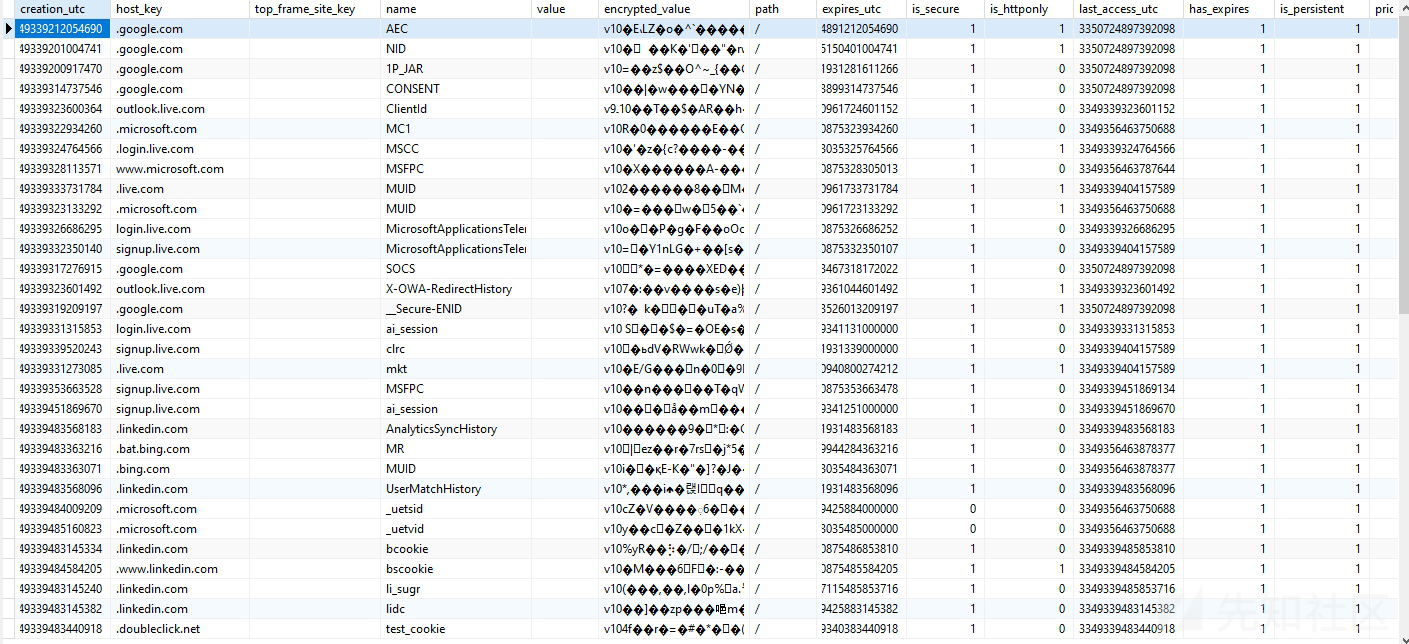Viewport: 1409px width, 644px height.
Task: Select the creation_utc cell in the mkt row
Action: (x=63, y=369)
